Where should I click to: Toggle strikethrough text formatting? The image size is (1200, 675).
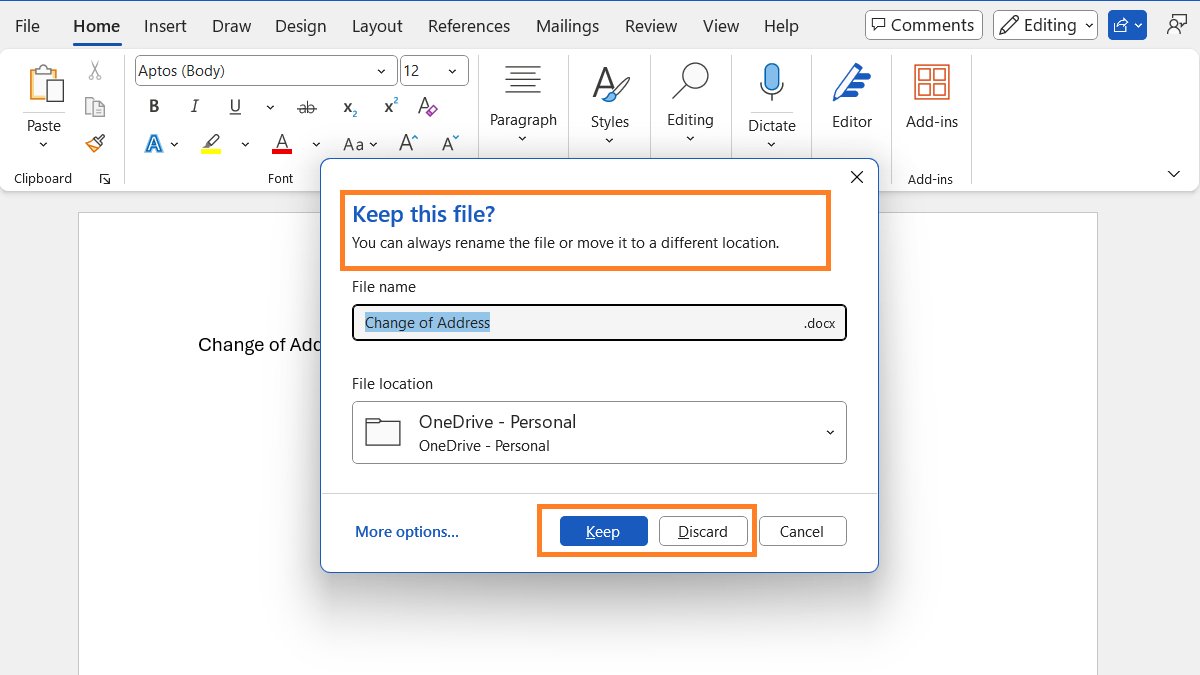coord(307,107)
